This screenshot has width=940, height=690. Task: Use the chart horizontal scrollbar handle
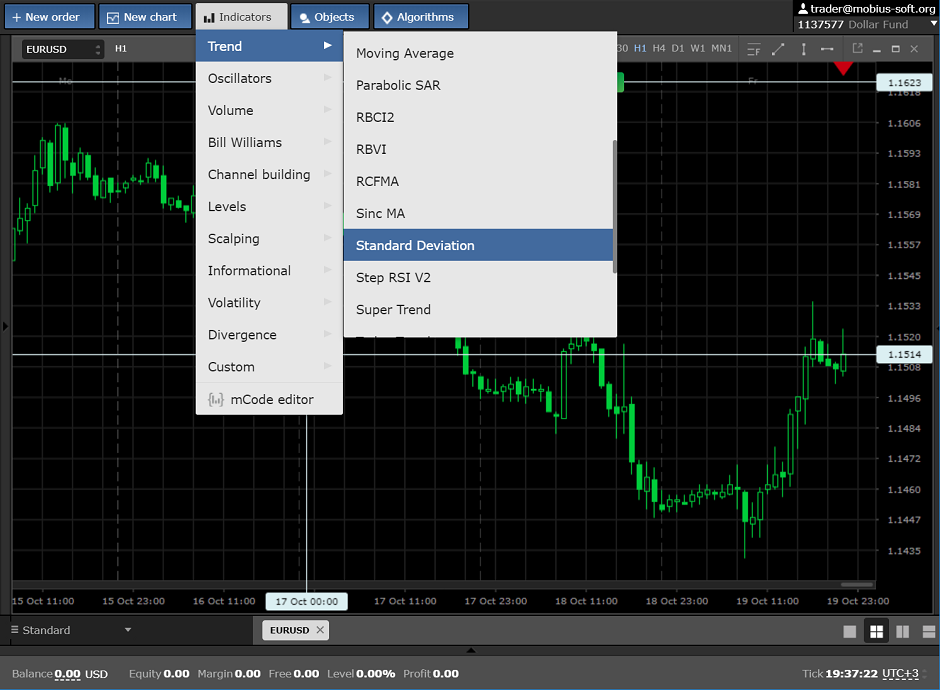click(x=857, y=584)
